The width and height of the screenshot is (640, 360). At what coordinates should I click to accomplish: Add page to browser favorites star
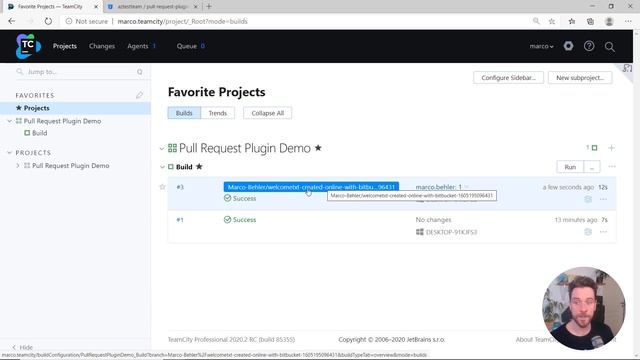tap(552, 21)
